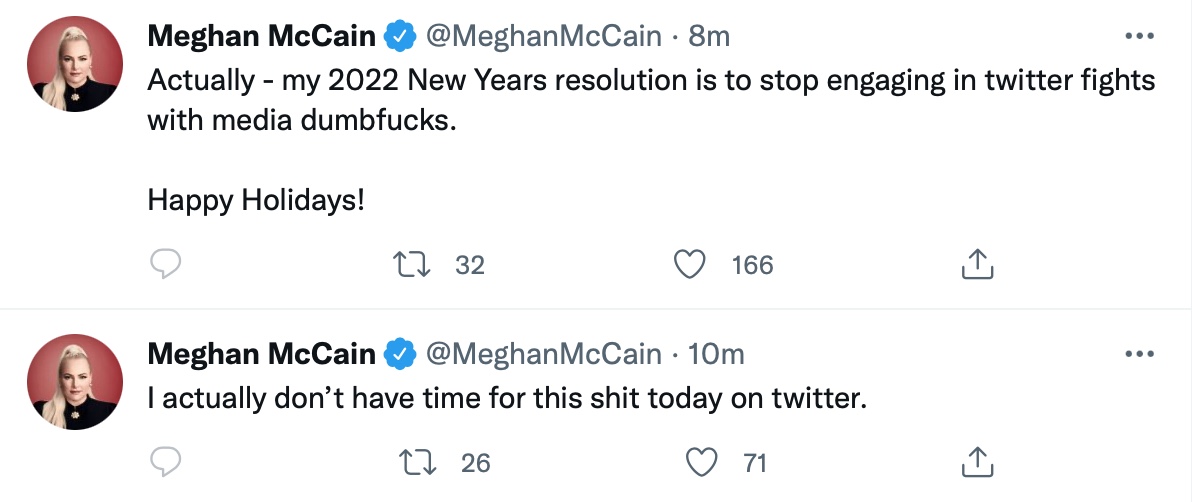Screen dimensions: 1192x502
Task: Open Meghan McCain's name on second tweet
Action: tap(262, 354)
